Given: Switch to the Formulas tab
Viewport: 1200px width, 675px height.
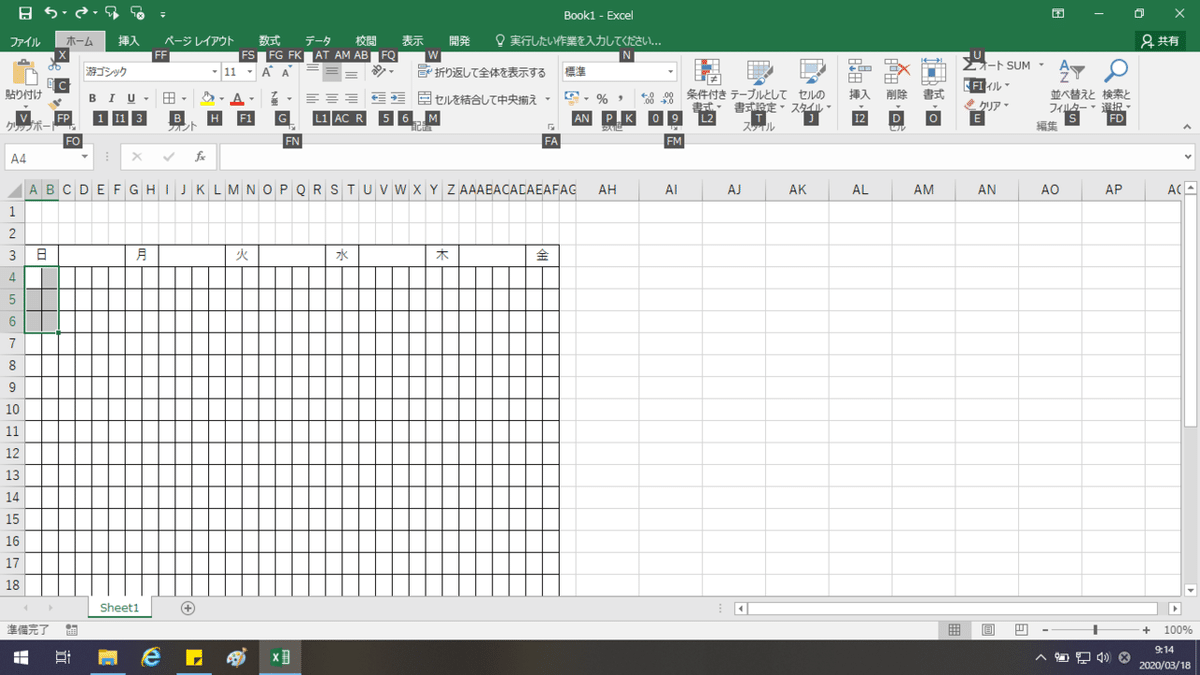Looking at the screenshot, I should click(270, 42).
